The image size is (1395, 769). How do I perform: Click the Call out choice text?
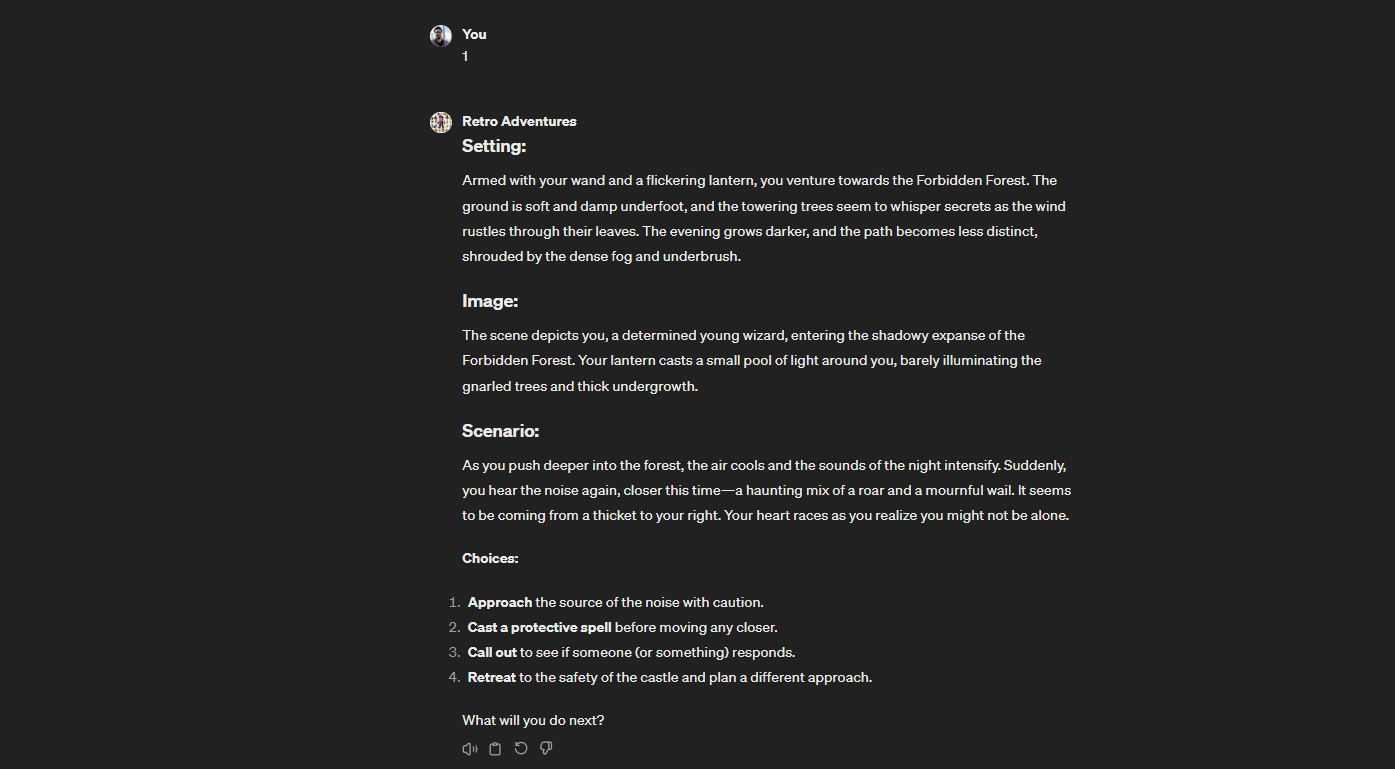coord(631,652)
